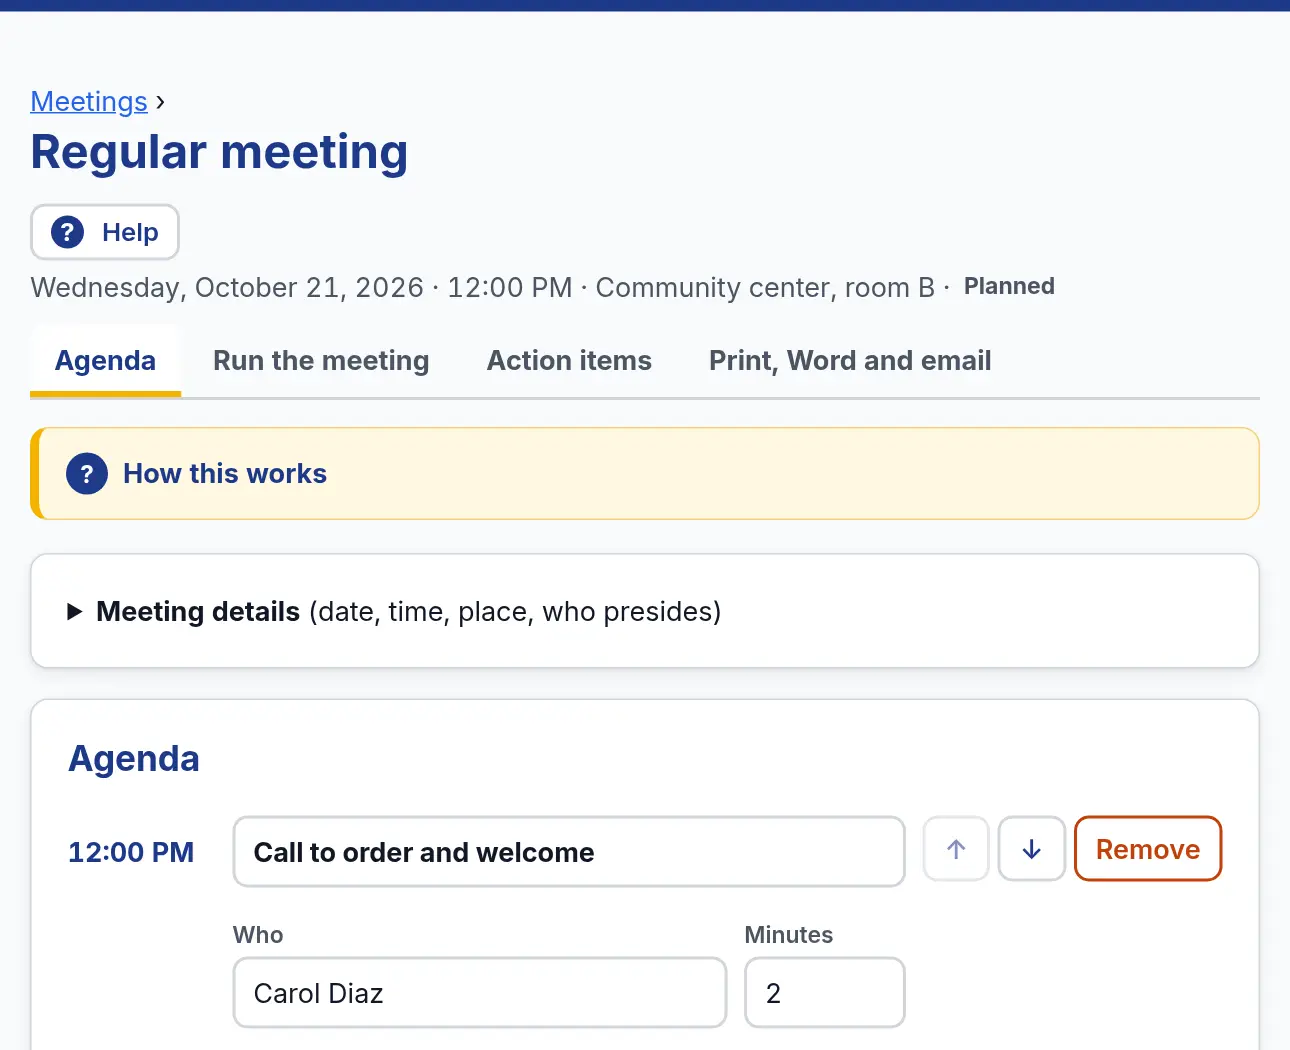
Task: Open Print, Word and email tab
Action: [x=850, y=361]
